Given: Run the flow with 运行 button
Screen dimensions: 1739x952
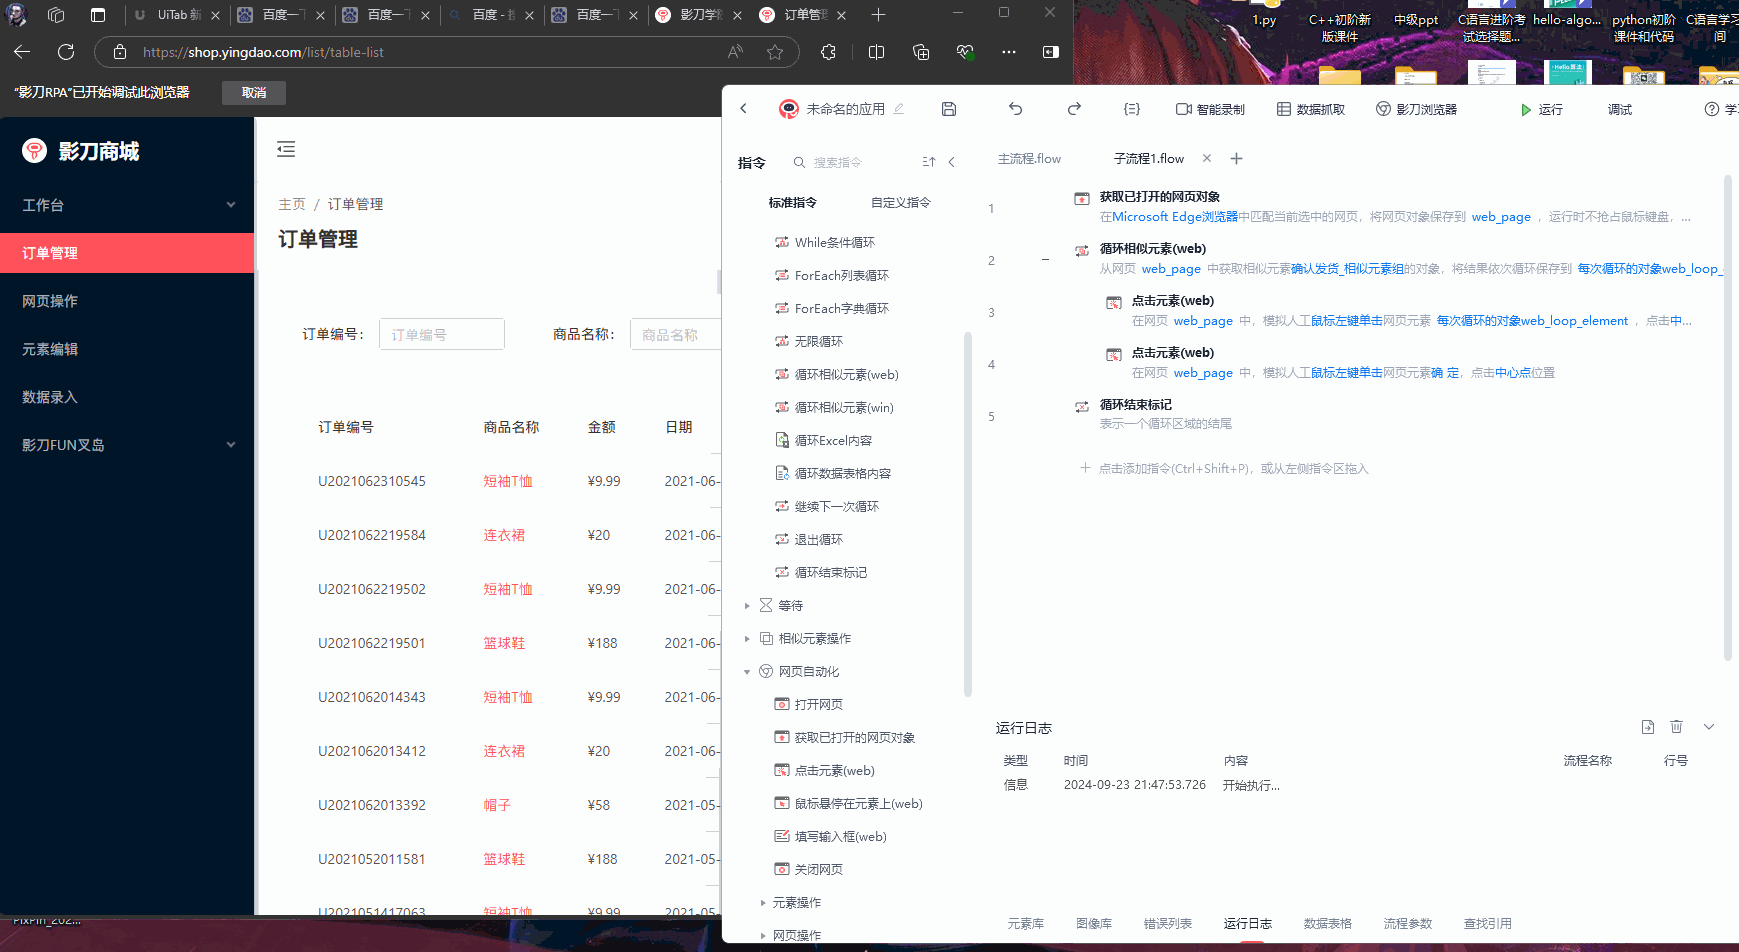Looking at the screenshot, I should (x=1542, y=109).
